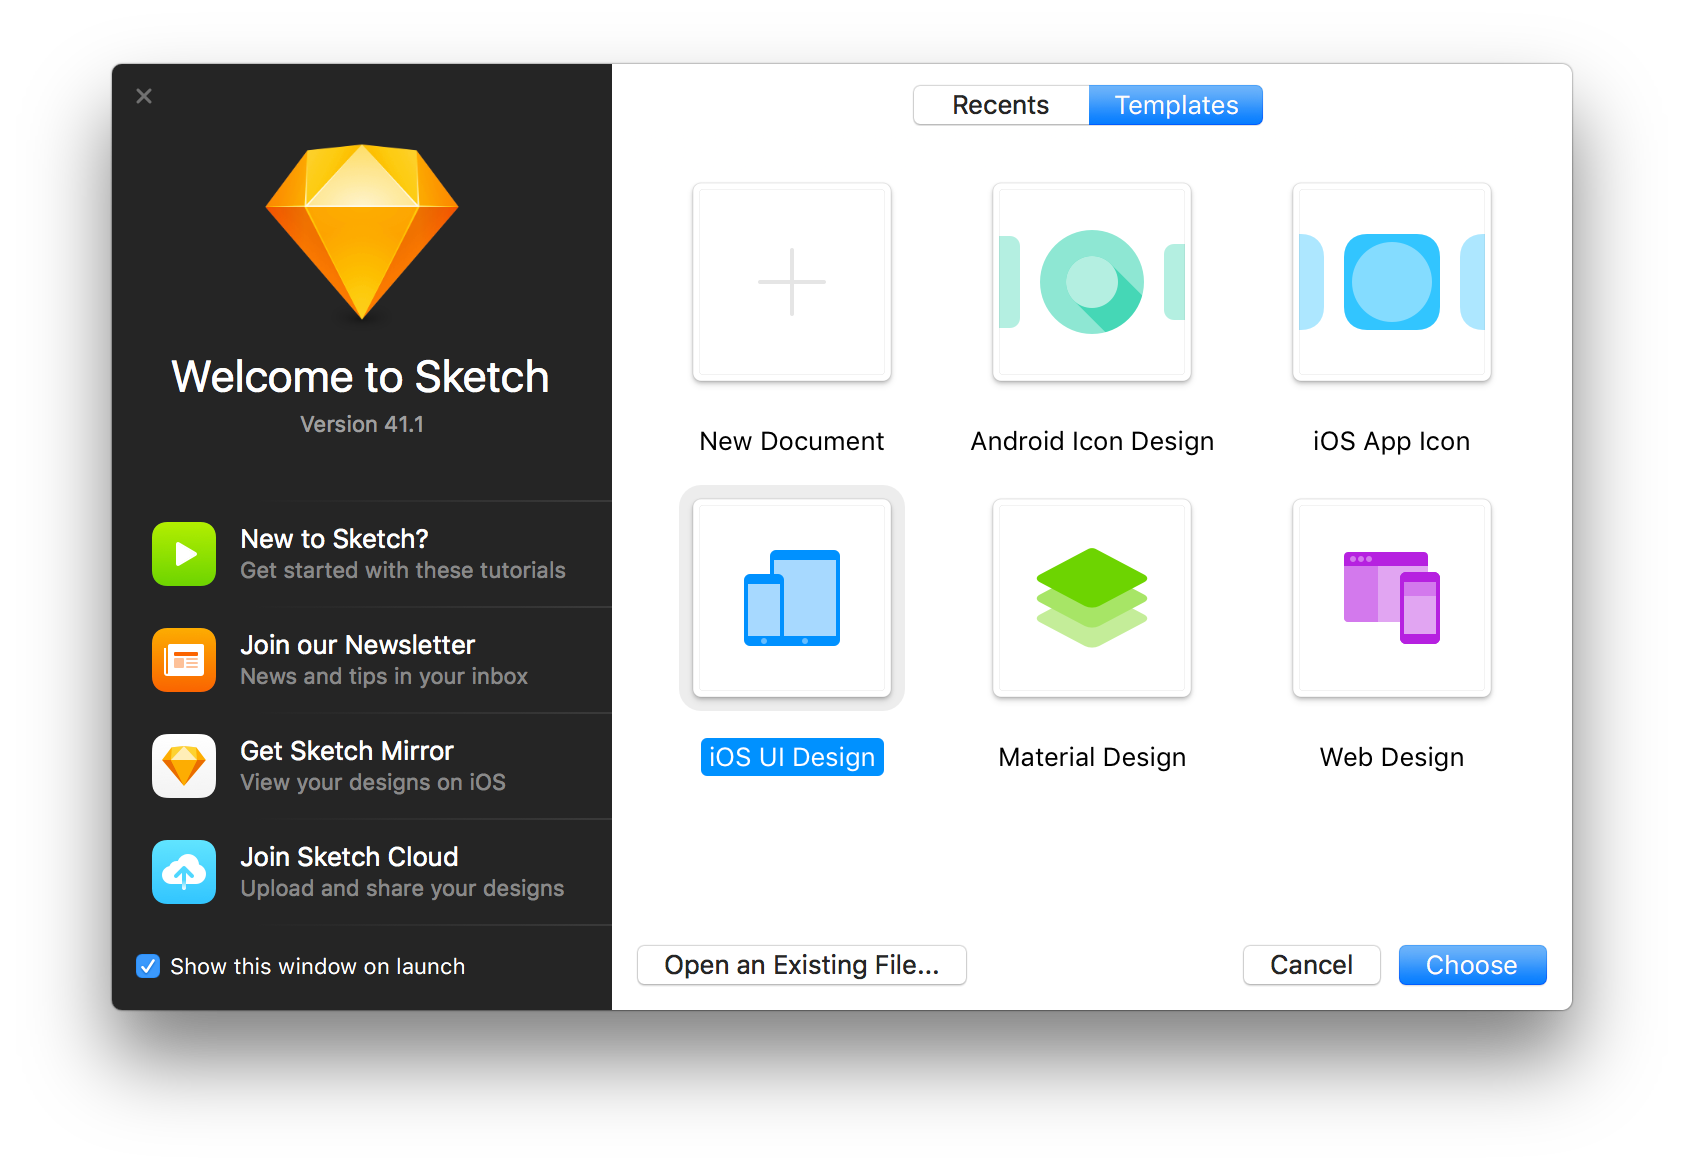Switch to the Recents tab
This screenshot has height=1170, width=1684.
coord(1001,105)
